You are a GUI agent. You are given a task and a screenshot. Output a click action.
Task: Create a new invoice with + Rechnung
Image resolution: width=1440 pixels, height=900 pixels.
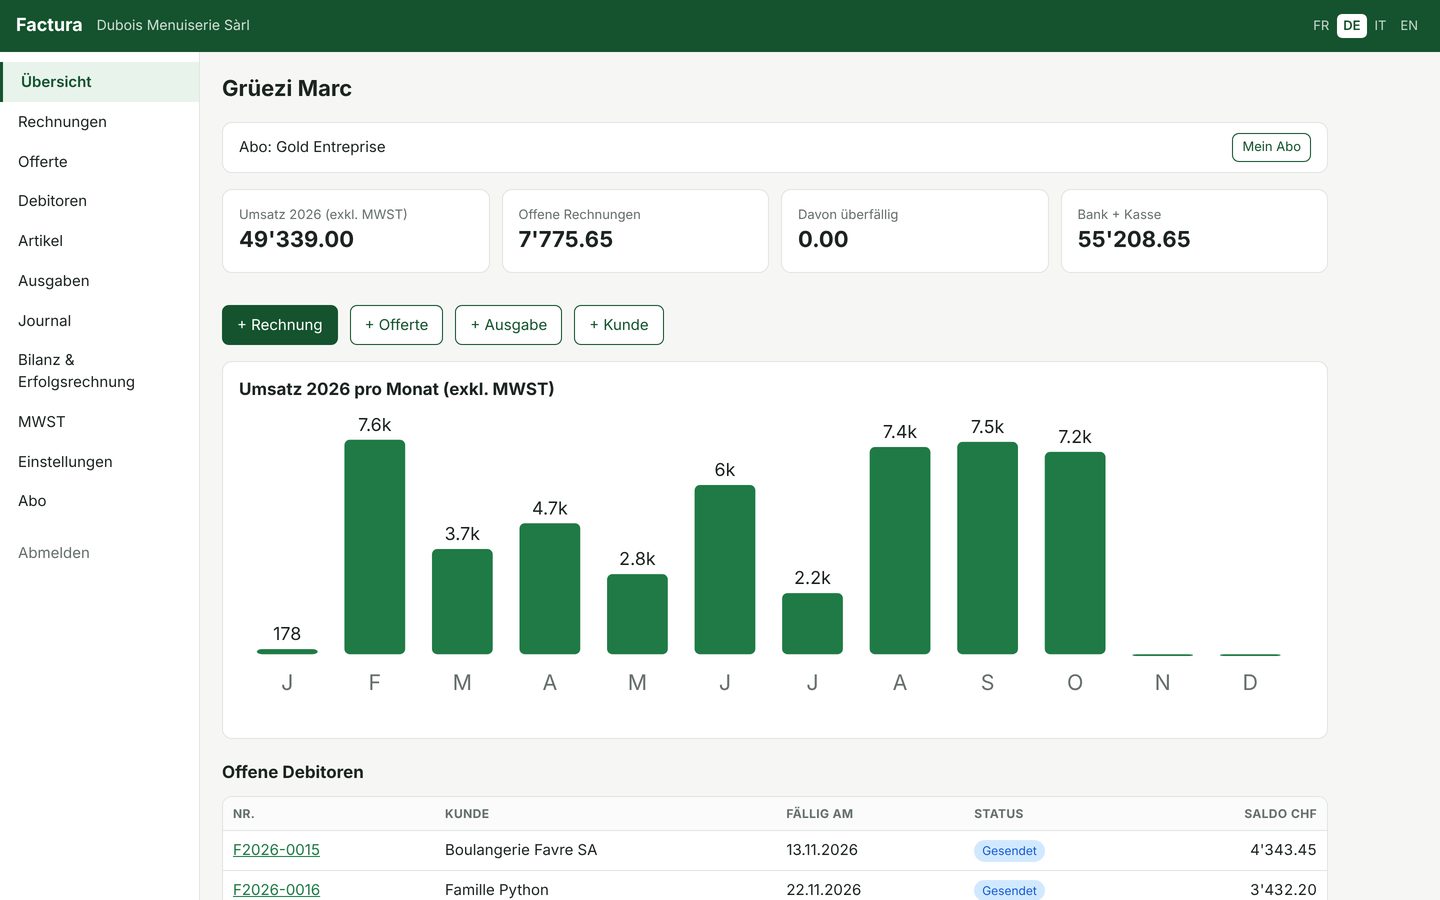pos(280,325)
